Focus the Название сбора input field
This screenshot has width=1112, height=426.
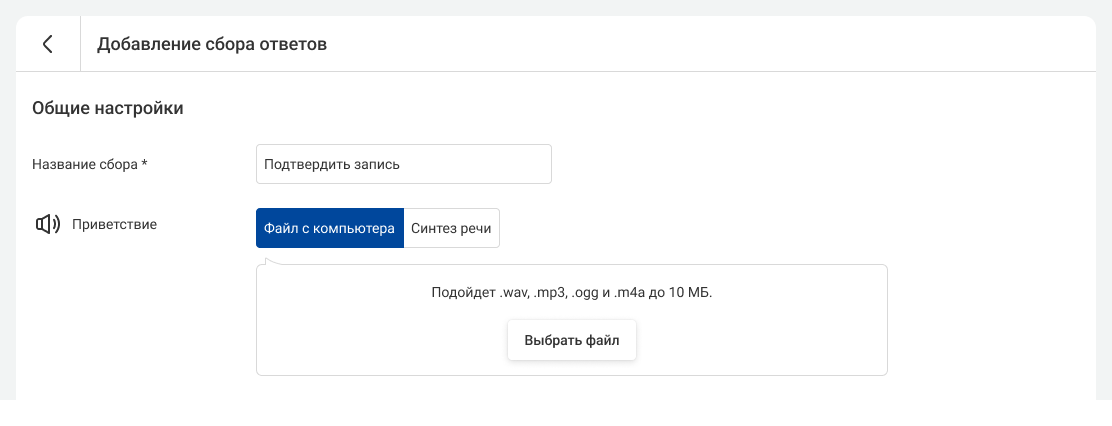(403, 164)
